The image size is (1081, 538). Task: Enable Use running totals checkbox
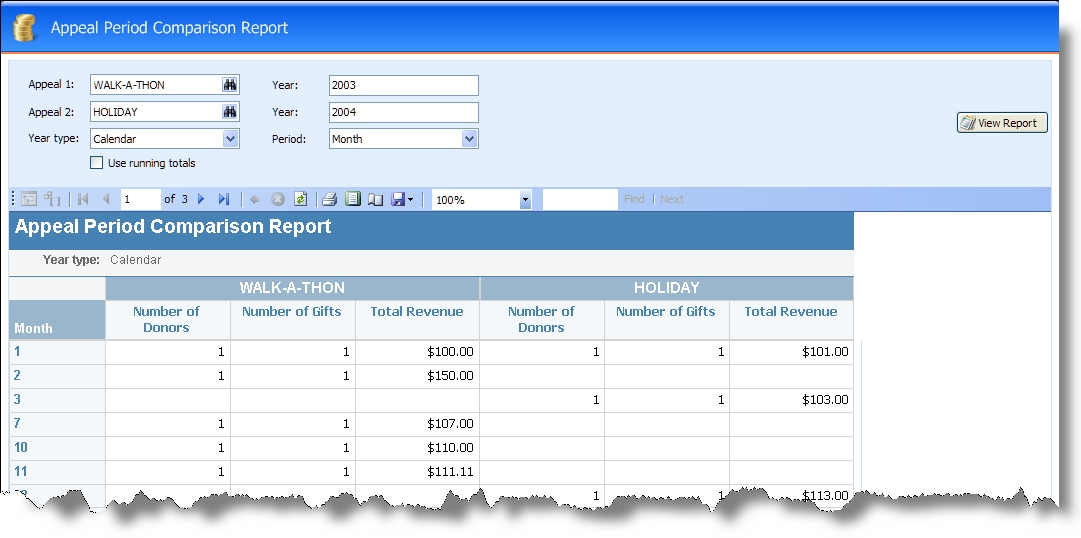tap(97, 163)
